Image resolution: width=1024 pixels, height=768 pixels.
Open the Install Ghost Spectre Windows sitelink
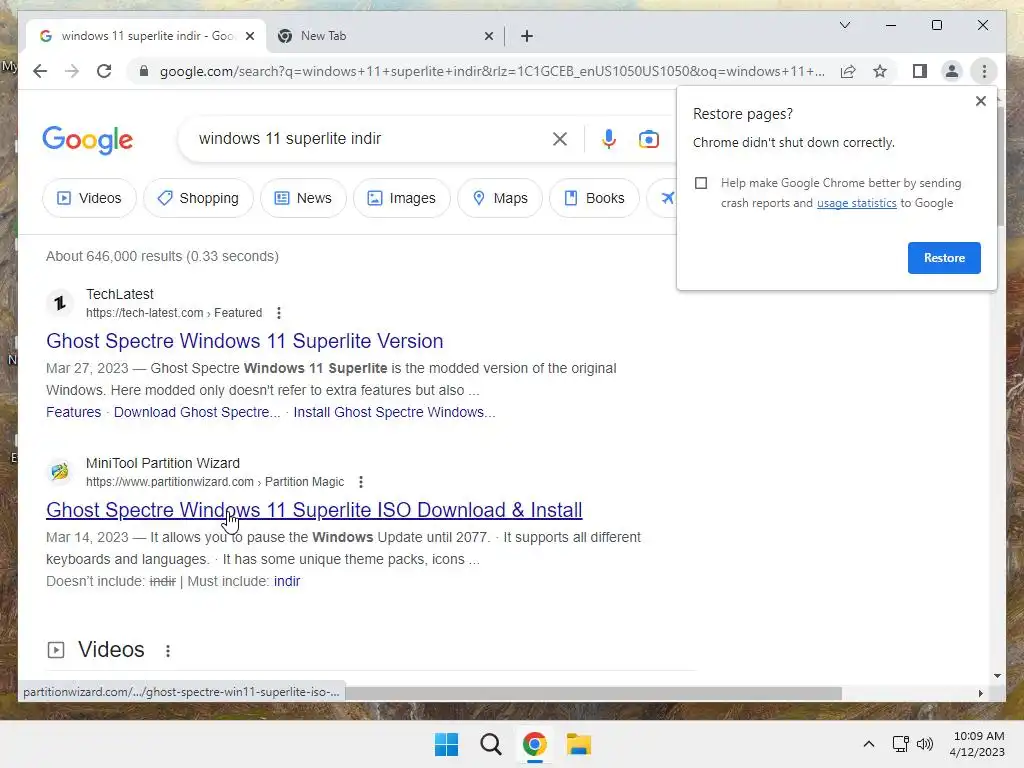(x=394, y=412)
